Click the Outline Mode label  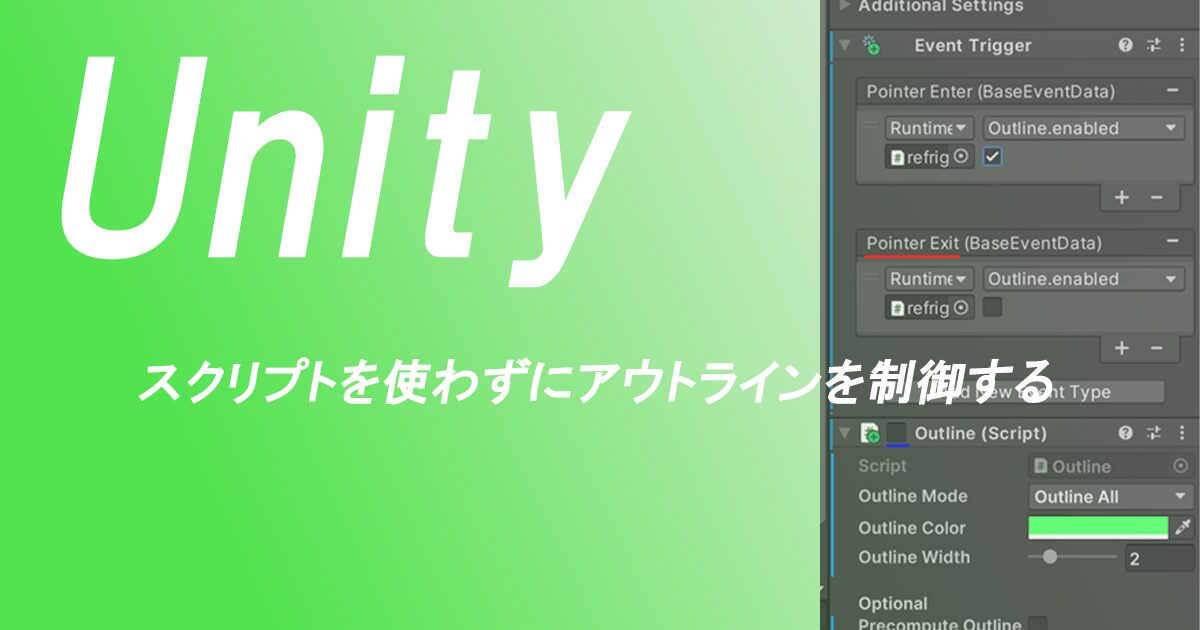tap(913, 496)
